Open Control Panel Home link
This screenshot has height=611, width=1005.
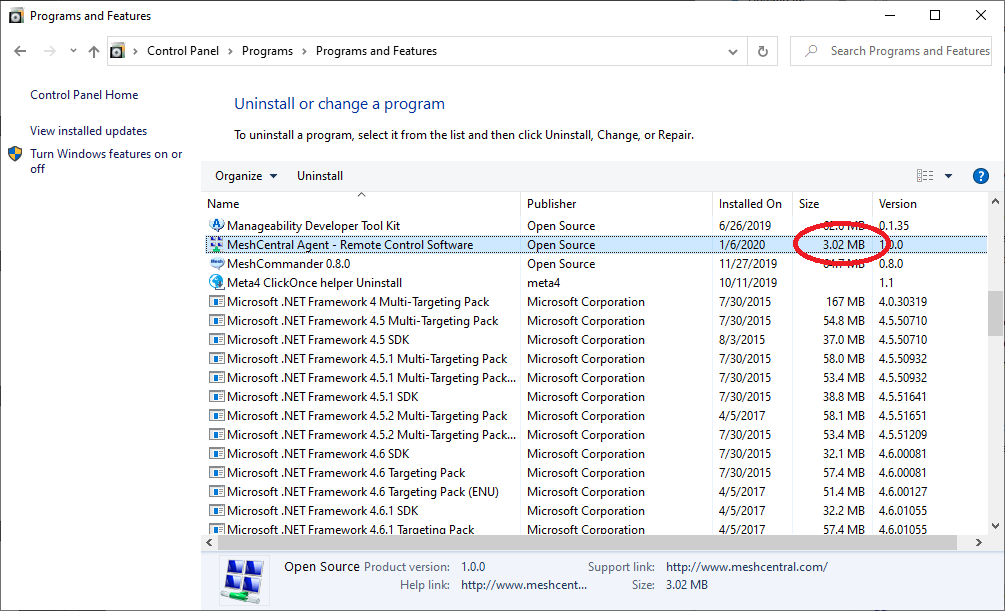click(84, 95)
